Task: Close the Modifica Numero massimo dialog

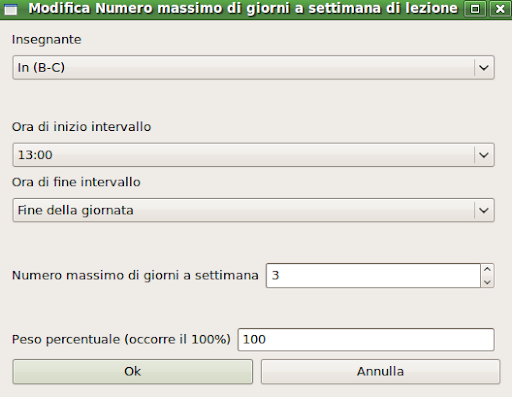Action: [x=500, y=9]
